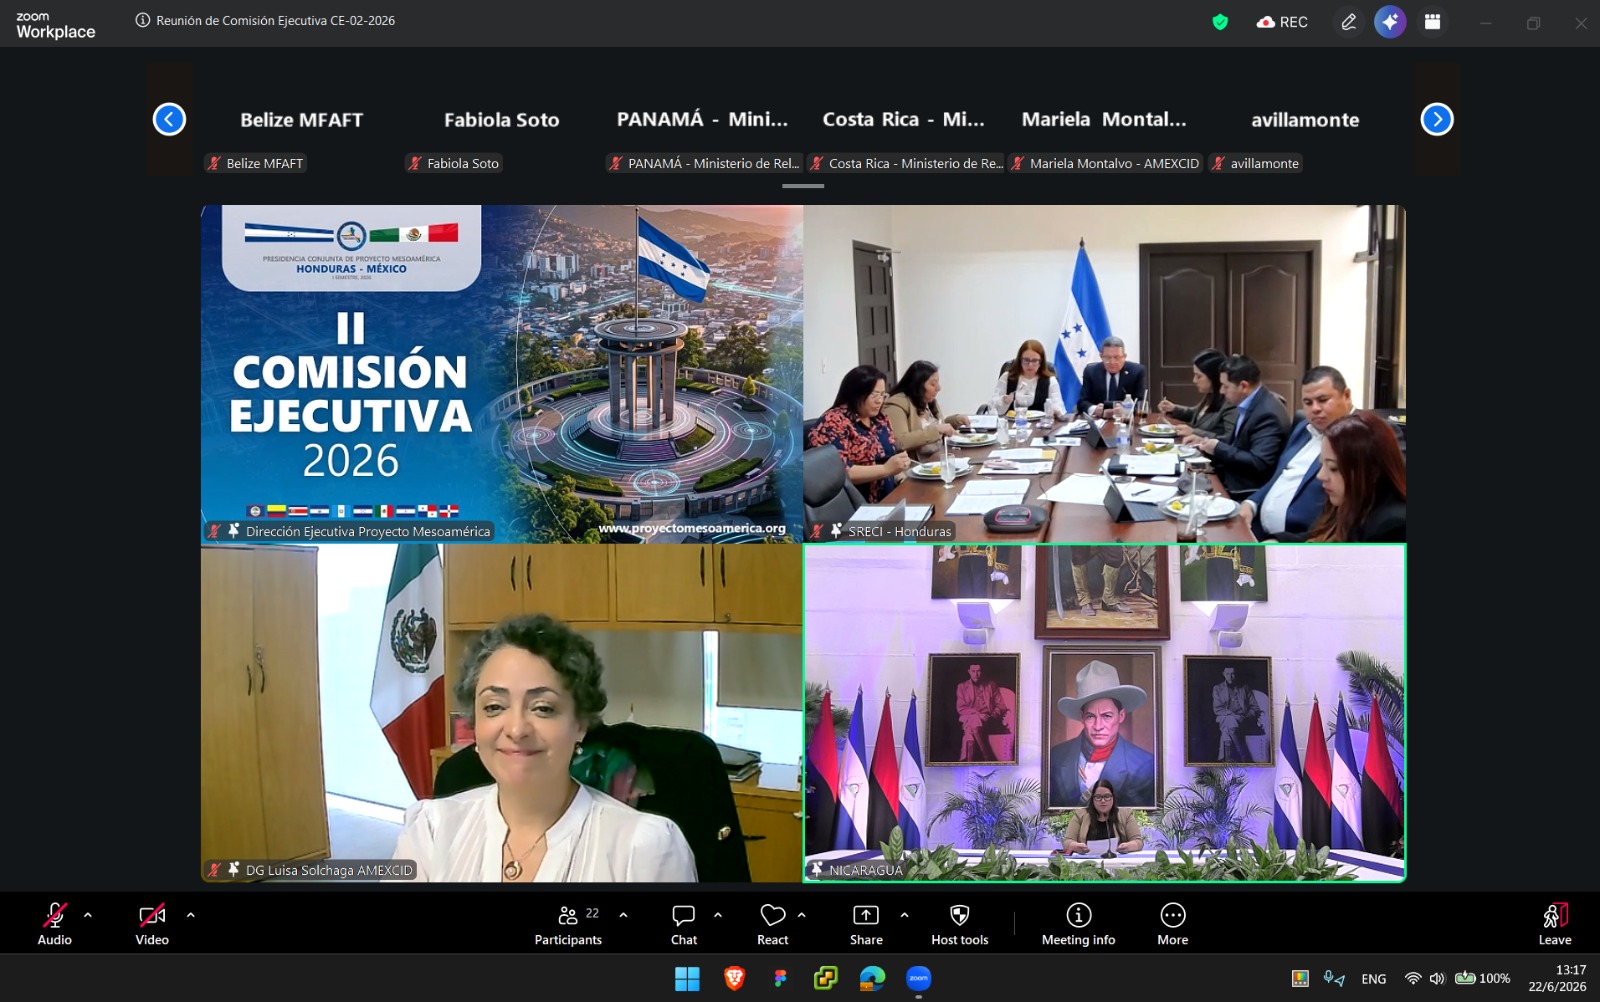Screen dimensions: 1600x1002
Task: Open the Participants panel
Action: pos(568,924)
